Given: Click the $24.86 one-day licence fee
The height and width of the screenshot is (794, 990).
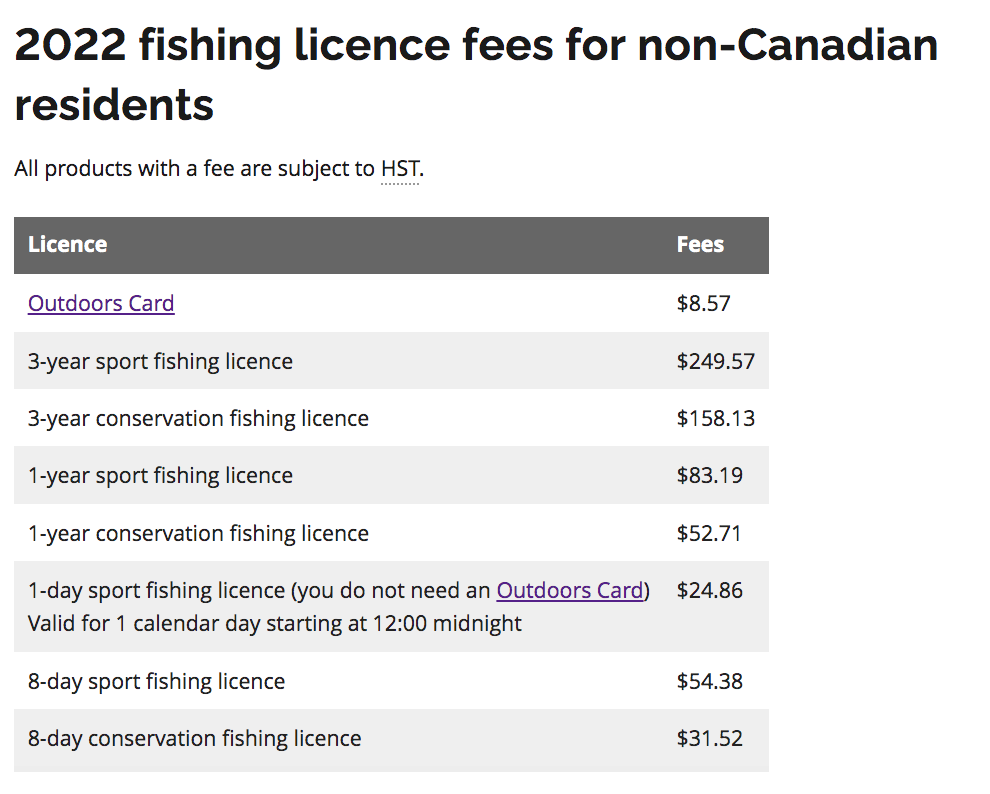Looking at the screenshot, I should pyautogui.click(x=709, y=590).
